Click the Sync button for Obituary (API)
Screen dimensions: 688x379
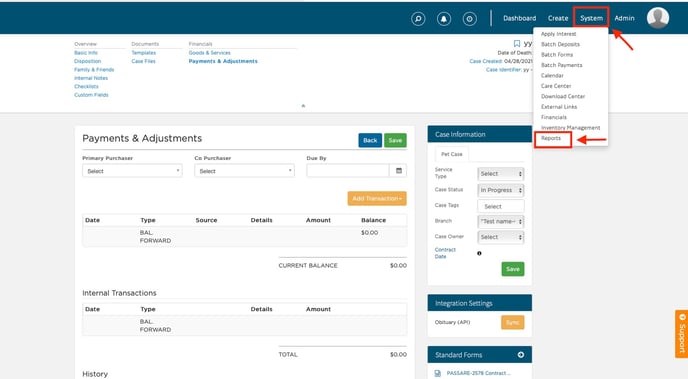point(512,322)
